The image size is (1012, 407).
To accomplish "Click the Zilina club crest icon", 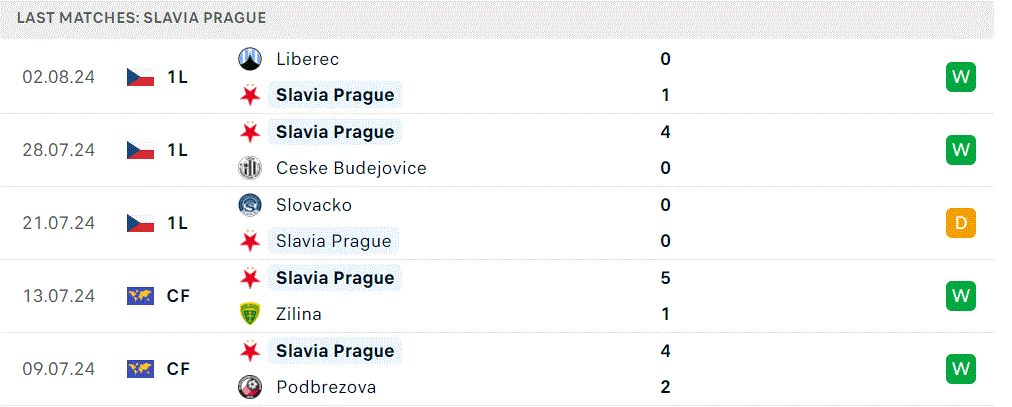I will coord(249,314).
